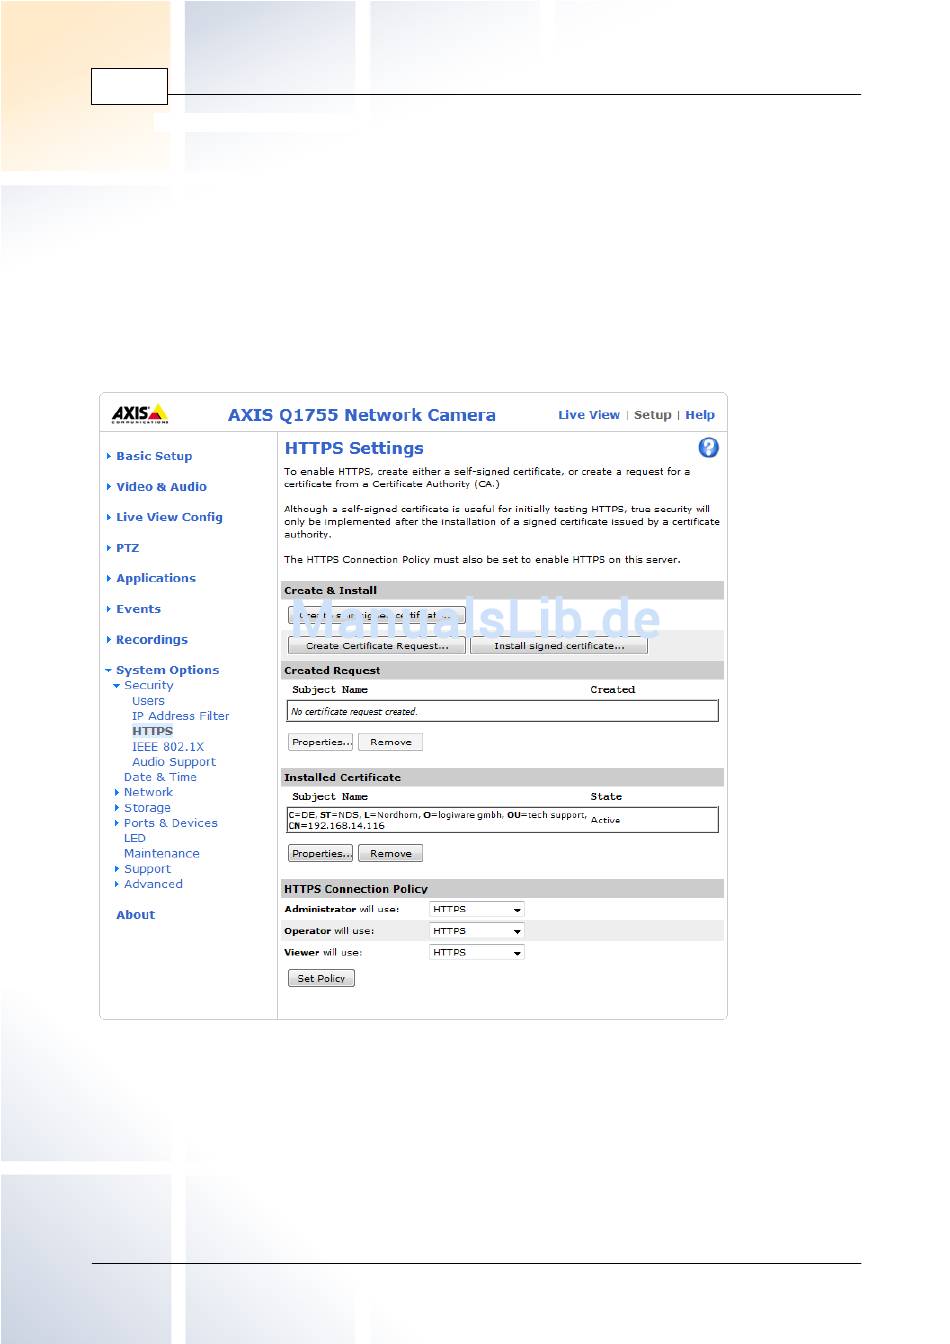The width and height of the screenshot is (950, 1344).
Task: Click Create Certificate Request button
Action: [x=377, y=646]
